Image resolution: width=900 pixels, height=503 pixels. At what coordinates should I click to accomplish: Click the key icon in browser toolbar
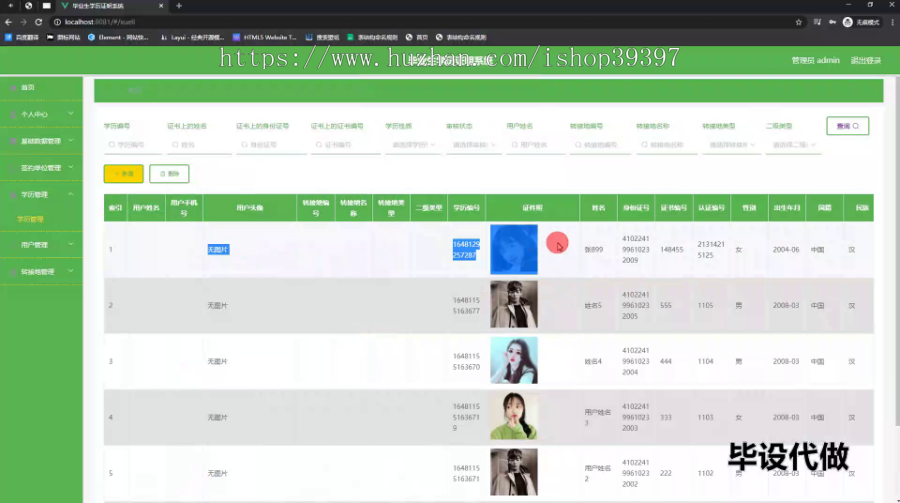(832, 22)
